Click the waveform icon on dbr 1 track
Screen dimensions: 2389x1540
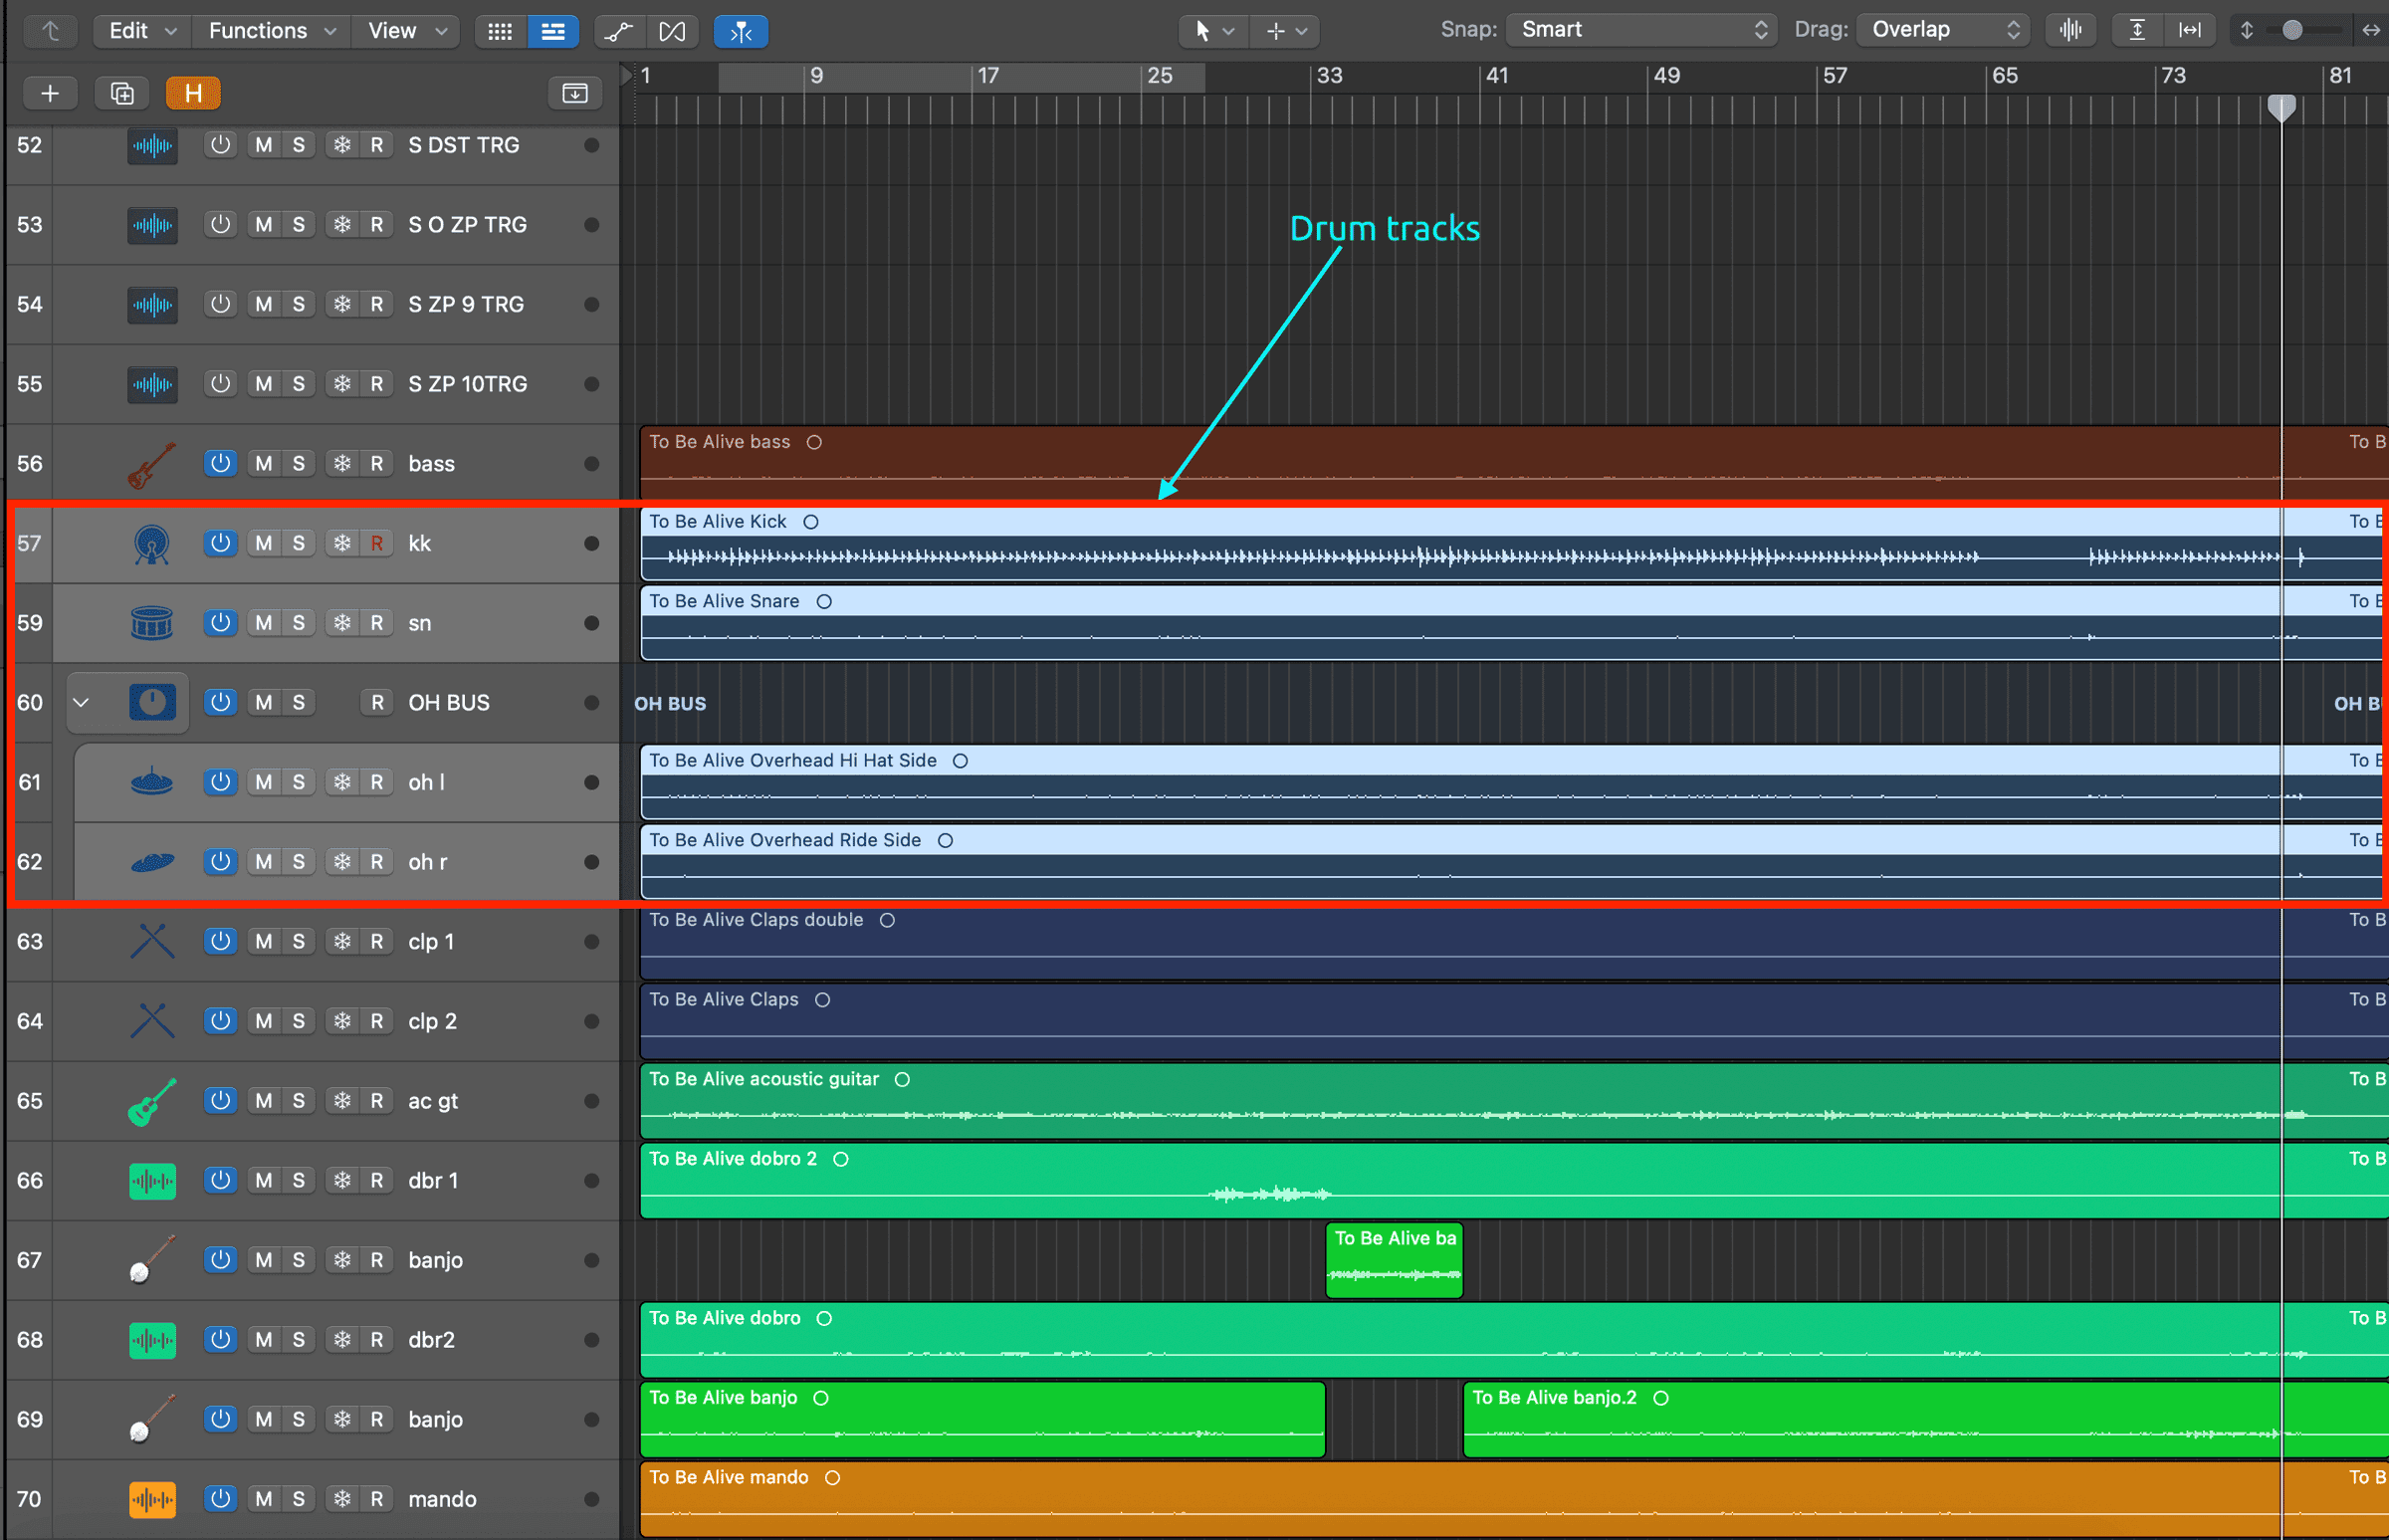[152, 1181]
